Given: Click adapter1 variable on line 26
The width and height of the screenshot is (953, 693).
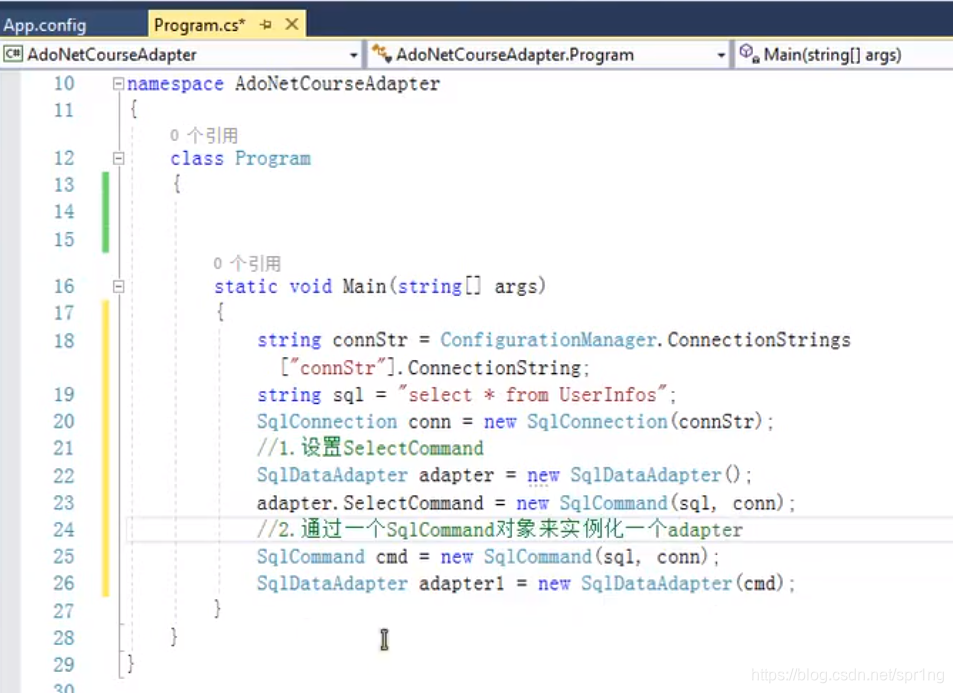Looking at the screenshot, I should pyautogui.click(x=461, y=584).
